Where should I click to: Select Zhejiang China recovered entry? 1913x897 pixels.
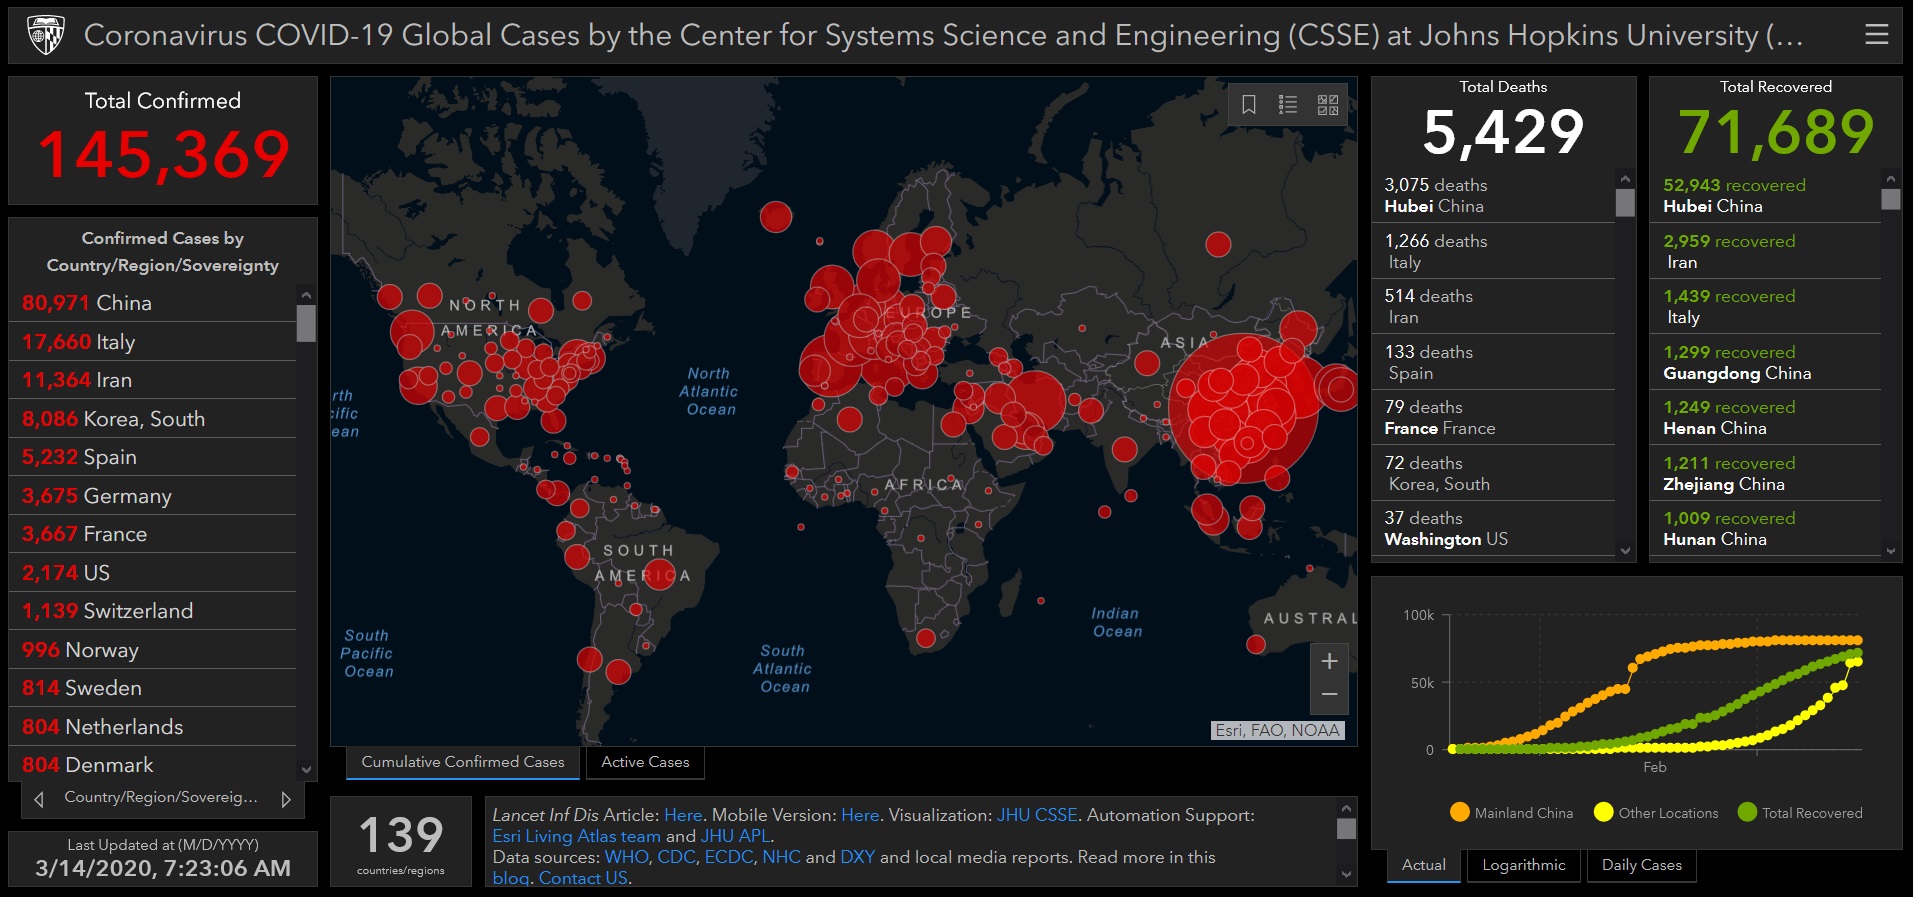[1766, 473]
